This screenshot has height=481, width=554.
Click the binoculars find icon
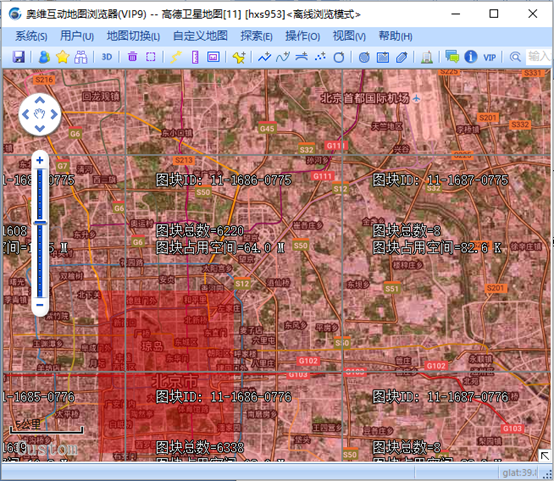[x=81, y=57]
